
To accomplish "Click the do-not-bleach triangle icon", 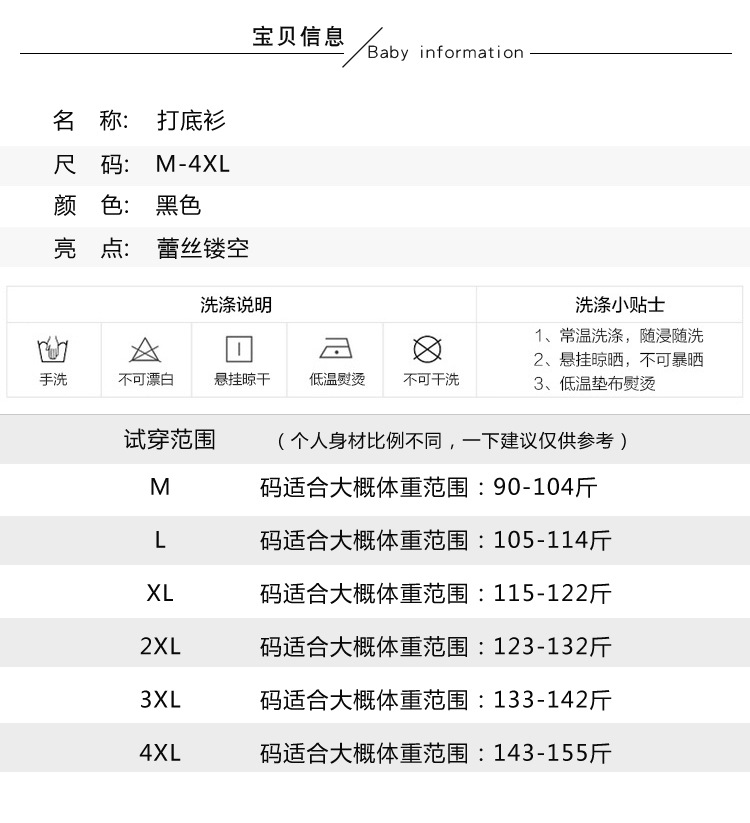I will [145, 350].
